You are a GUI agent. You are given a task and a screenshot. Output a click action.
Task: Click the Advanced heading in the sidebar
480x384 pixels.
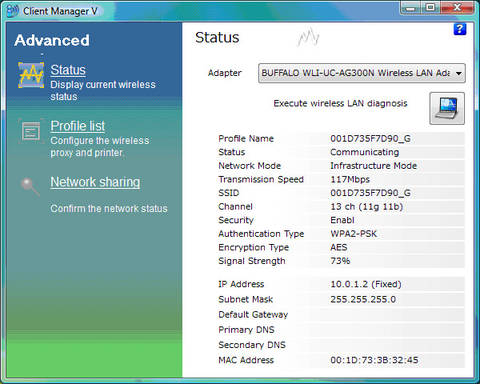pyautogui.click(x=52, y=40)
